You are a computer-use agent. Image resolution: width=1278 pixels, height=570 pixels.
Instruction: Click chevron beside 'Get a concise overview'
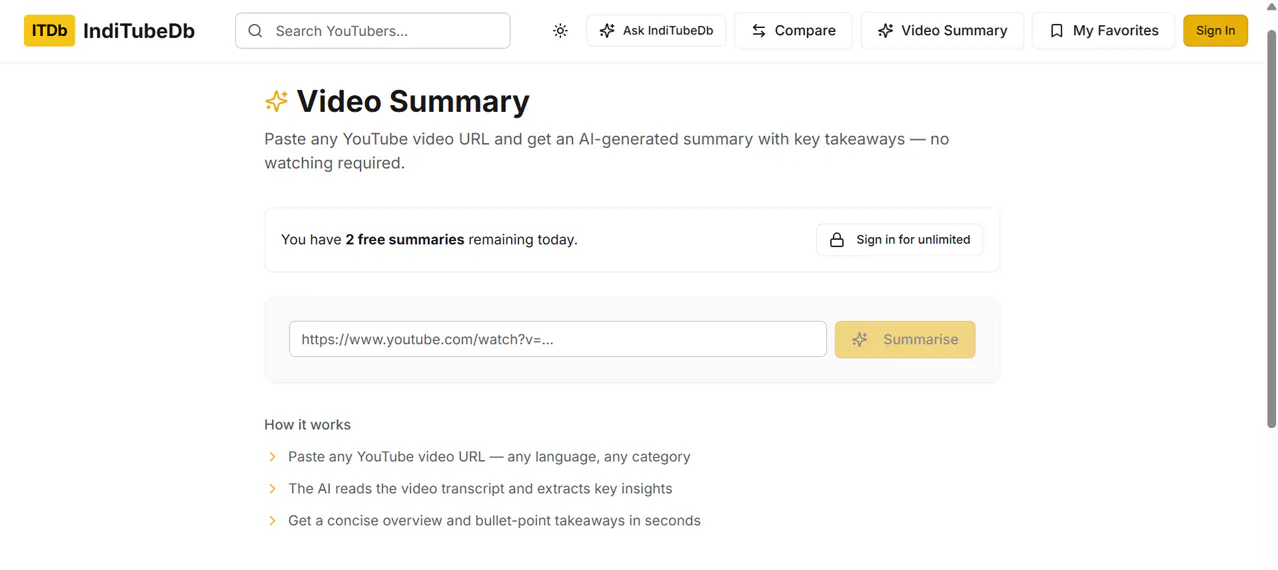click(x=272, y=521)
